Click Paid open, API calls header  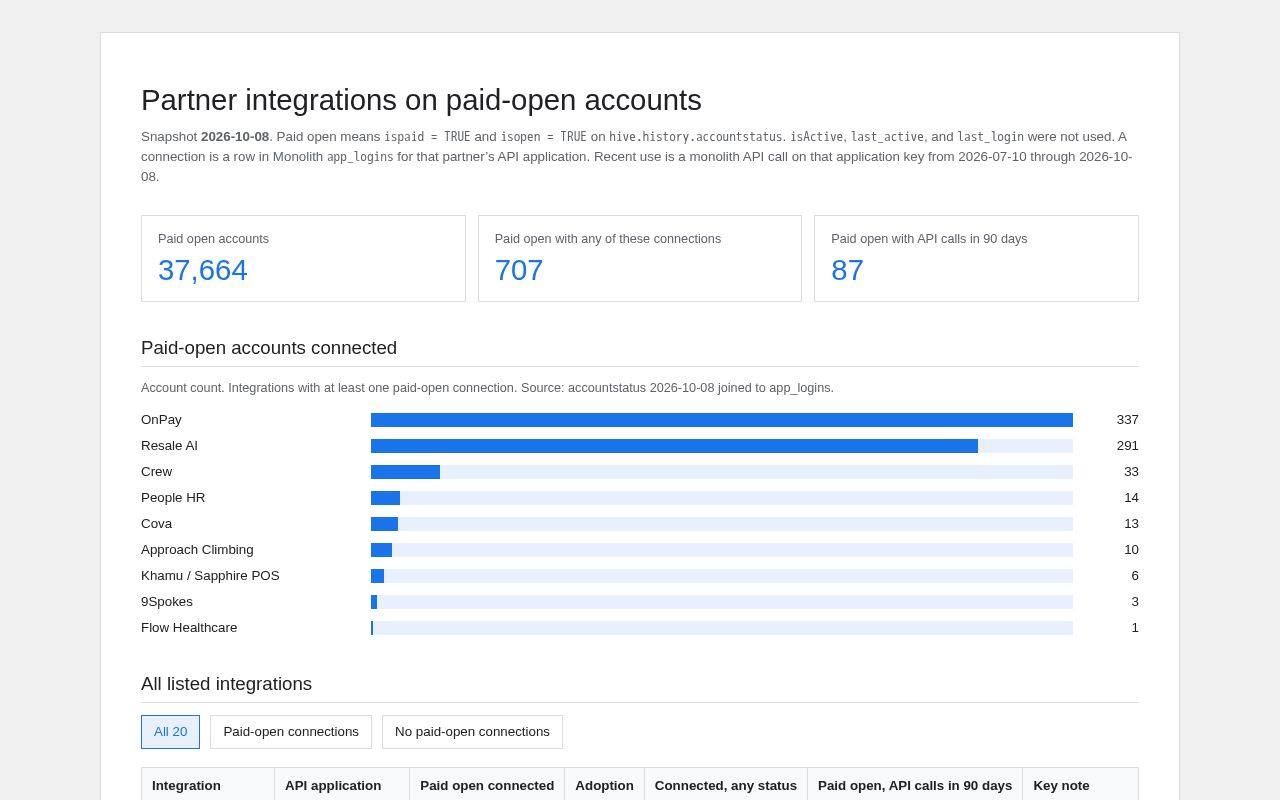[915, 785]
